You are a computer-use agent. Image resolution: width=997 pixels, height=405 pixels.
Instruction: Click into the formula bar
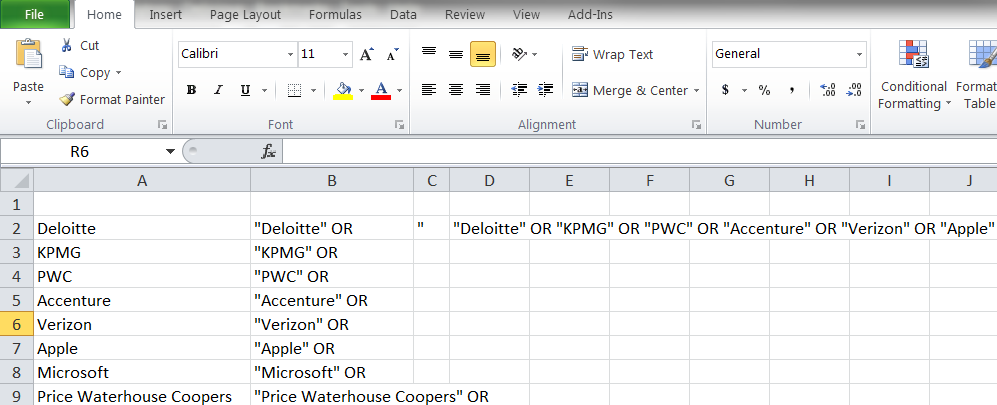click(x=639, y=151)
